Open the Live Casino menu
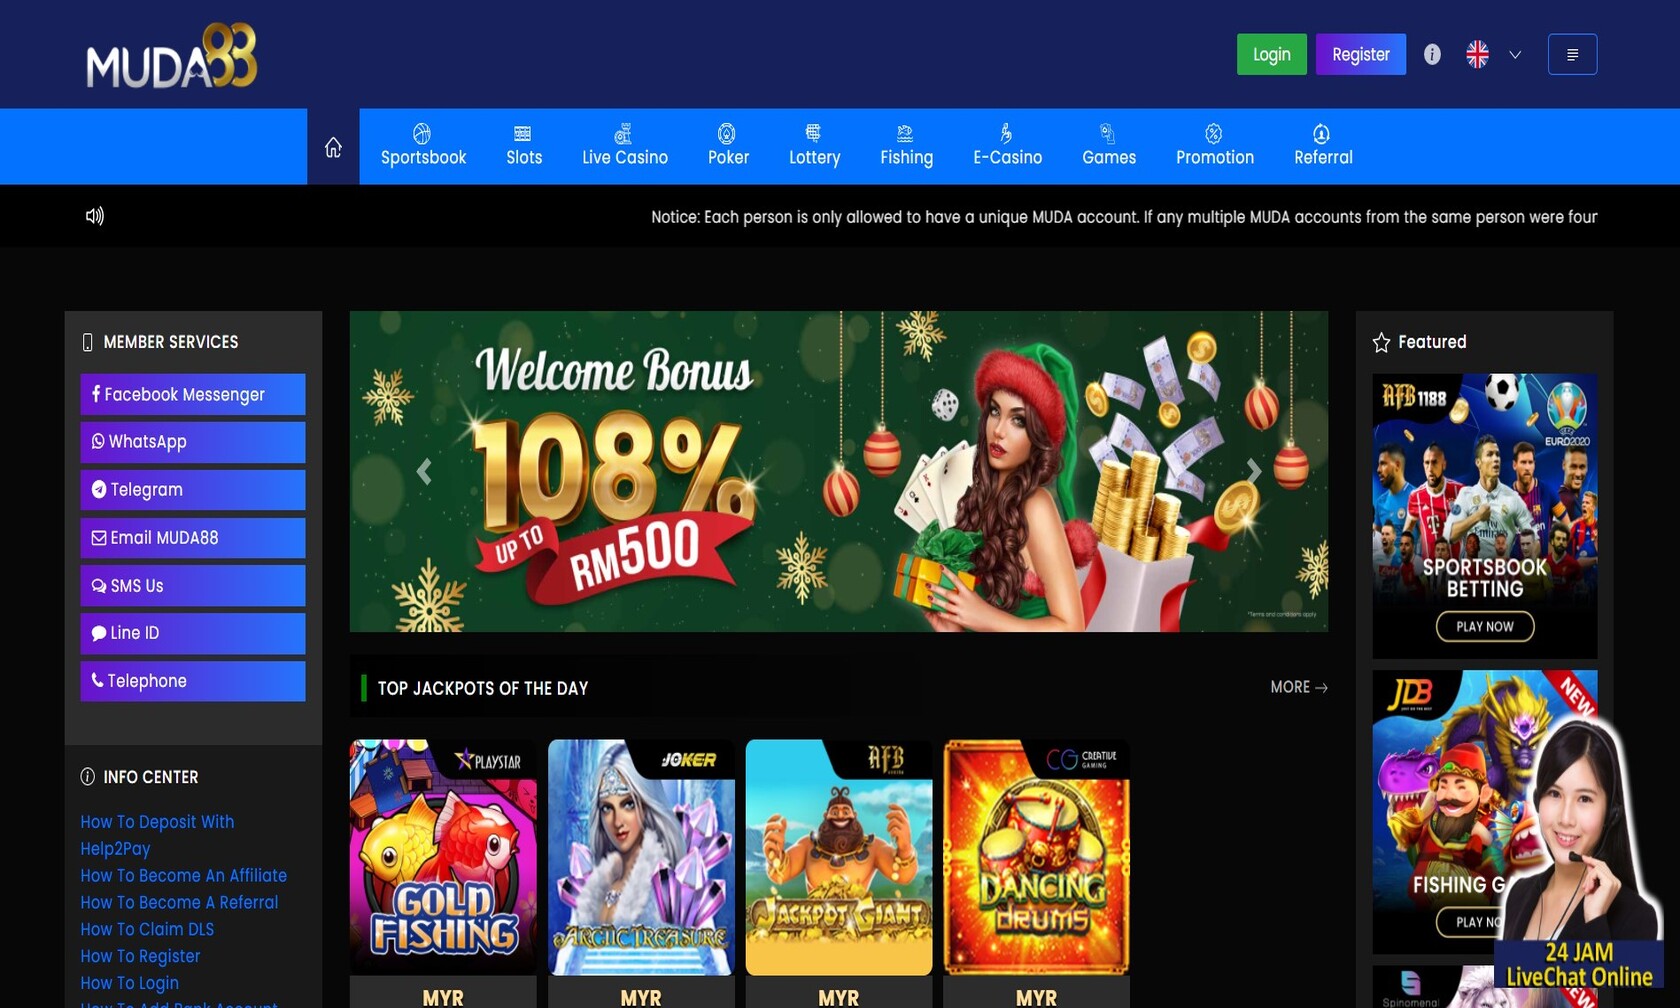 625,147
